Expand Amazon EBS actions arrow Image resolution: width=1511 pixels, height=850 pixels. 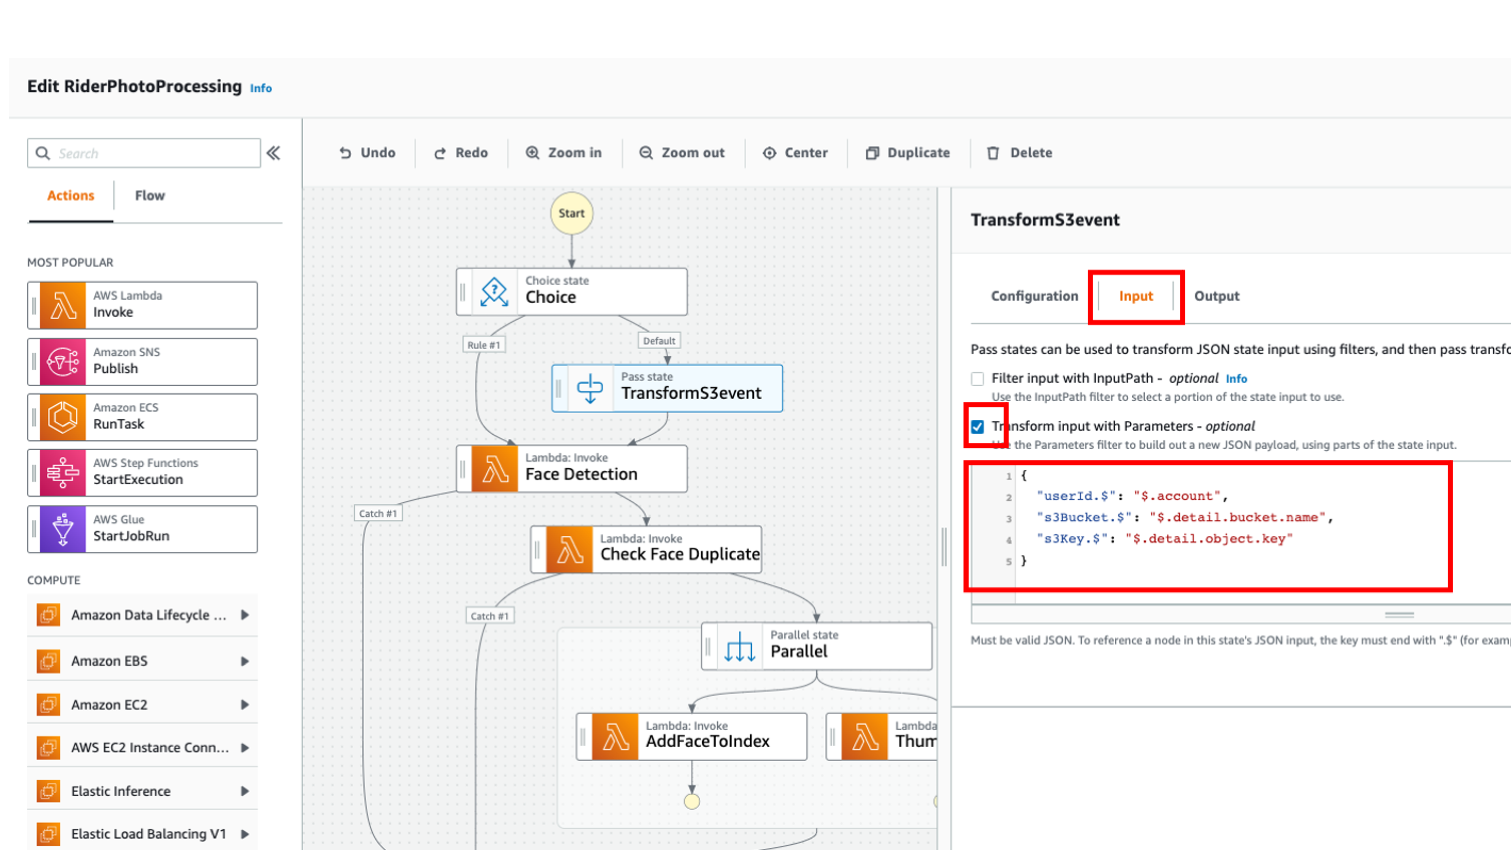coord(245,661)
